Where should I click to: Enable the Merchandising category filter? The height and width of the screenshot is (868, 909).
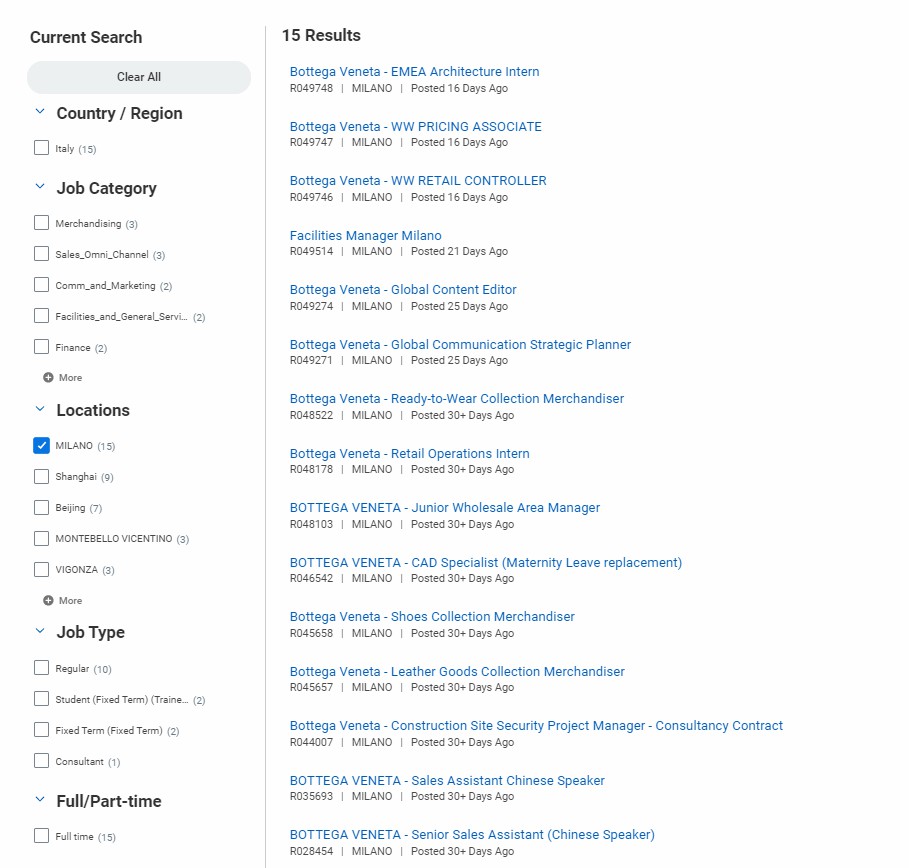41,223
